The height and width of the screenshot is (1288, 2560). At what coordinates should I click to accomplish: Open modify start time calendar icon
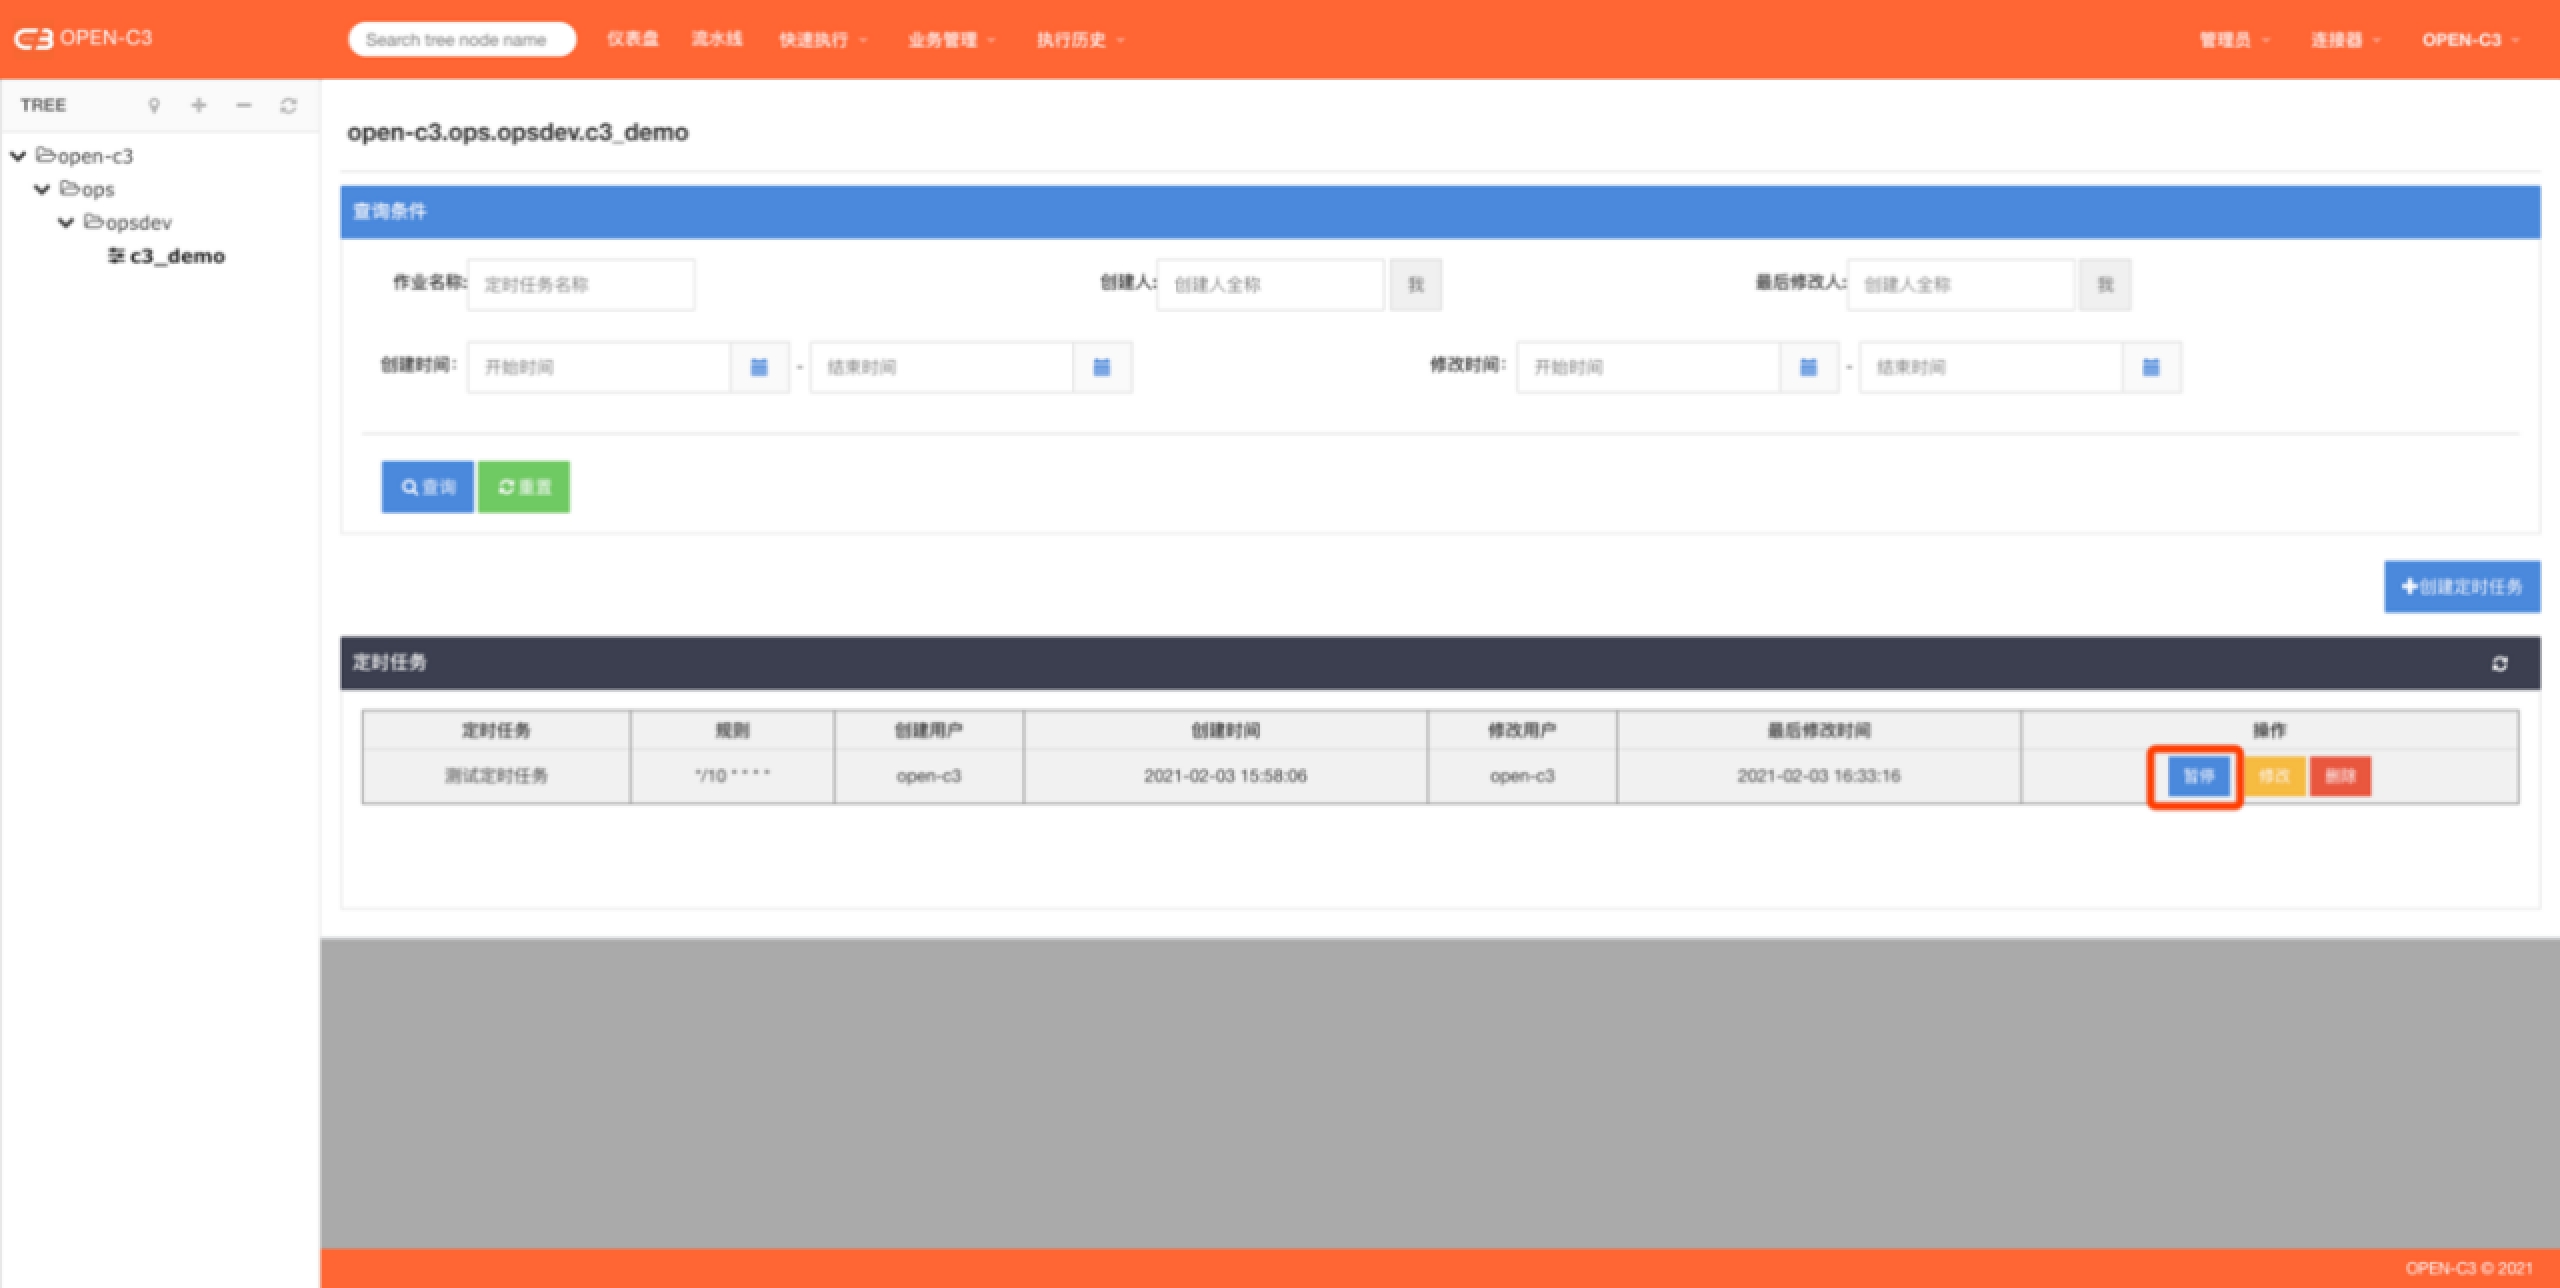tap(1808, 367)
